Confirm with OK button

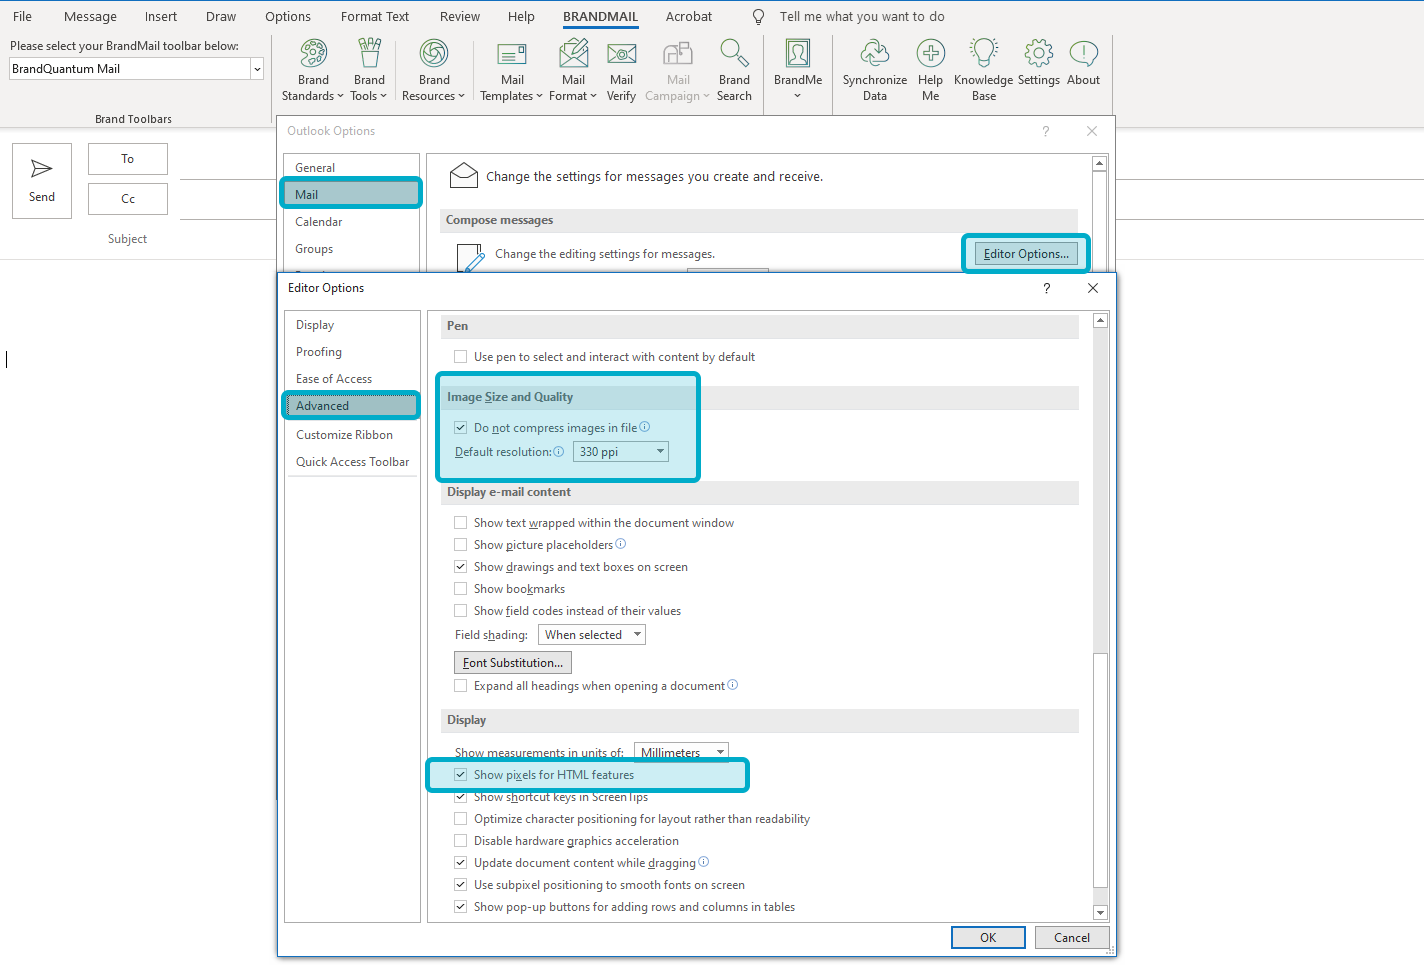tap(988, 938)
